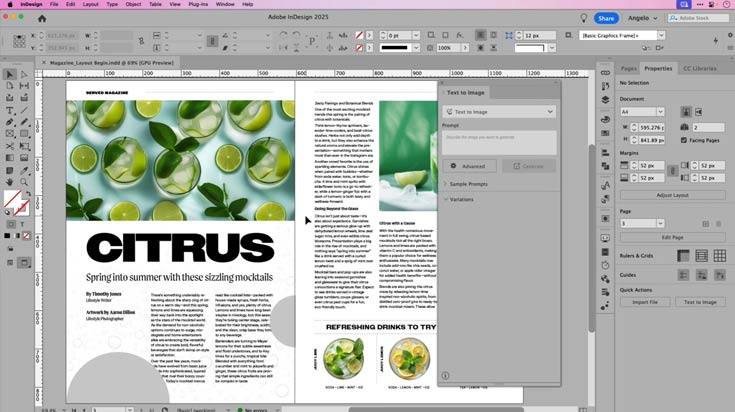This screenshot has width=735, height=412.
Task: Click the Home icon
Action: tap(42, 18)
